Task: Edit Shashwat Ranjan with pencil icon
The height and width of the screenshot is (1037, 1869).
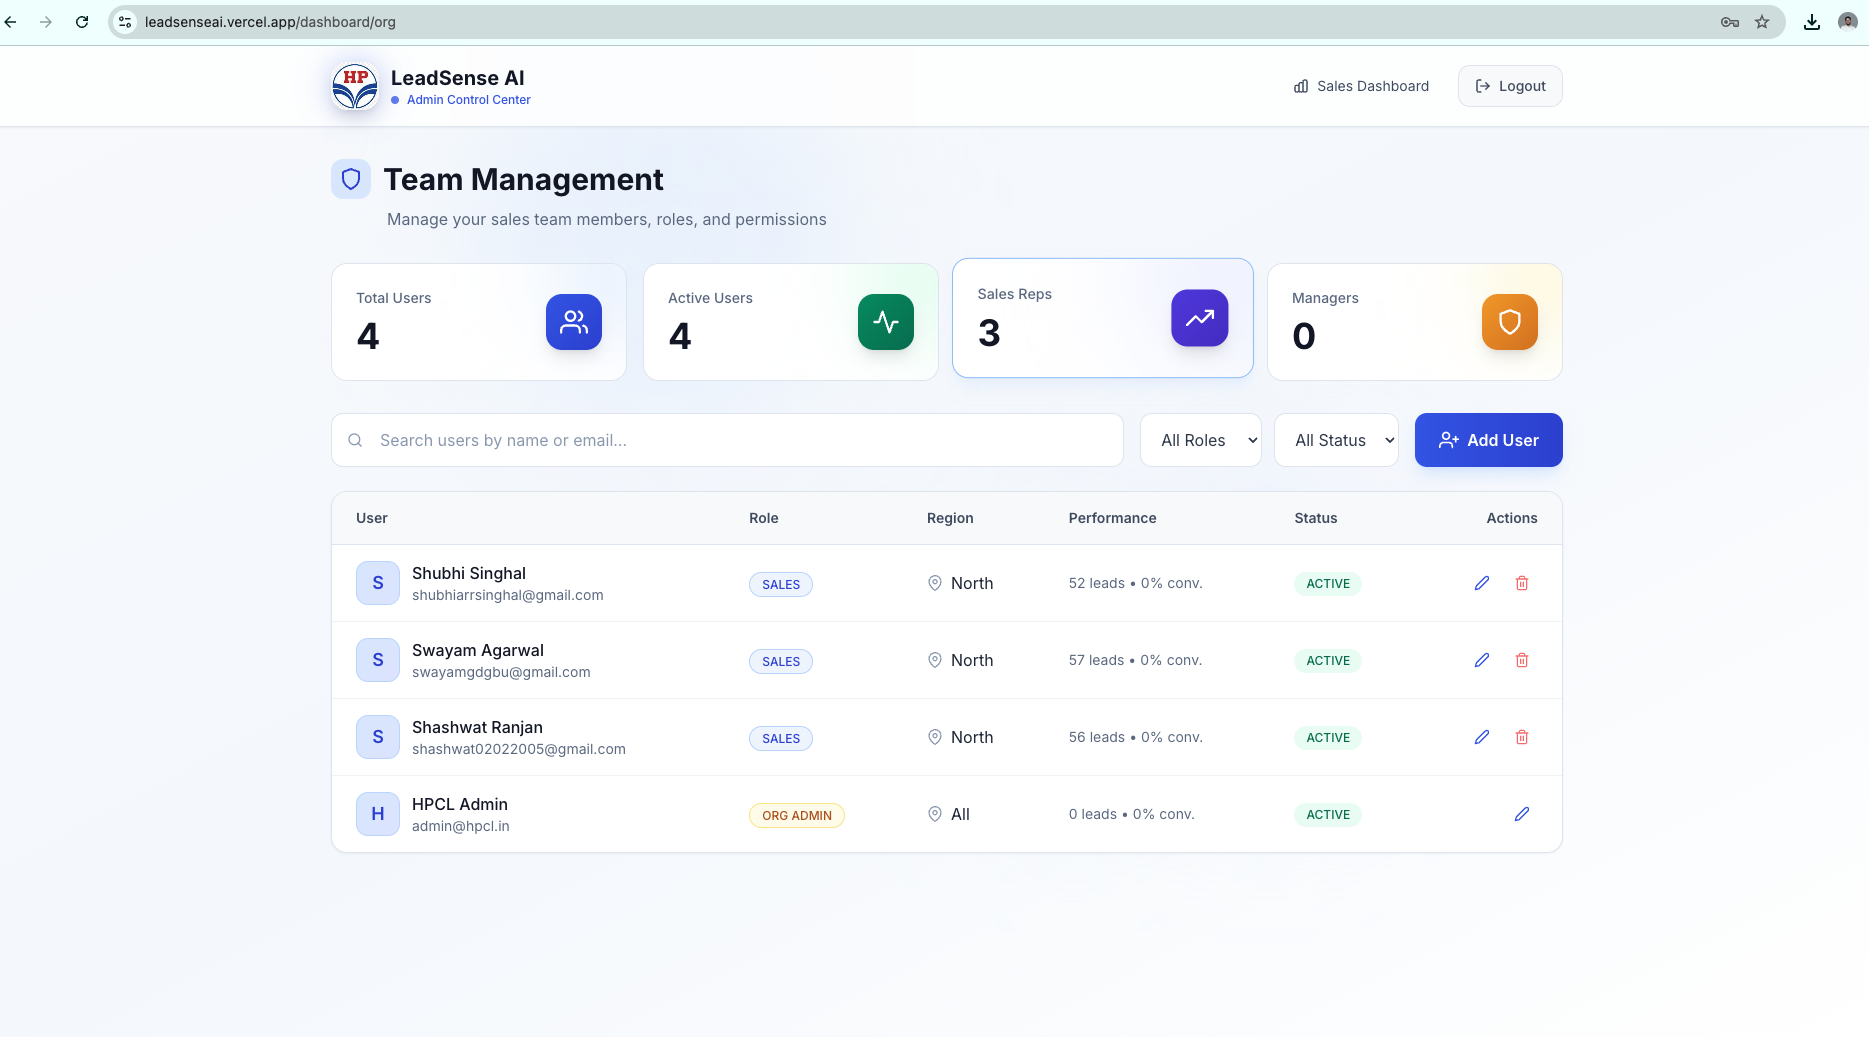Action: coord(1482,737)
